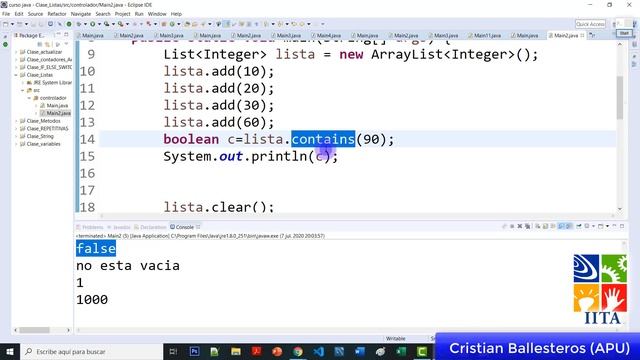Click the Search flashlight toolbar icon
Screen dimensions: 640x360
point(203,24)
